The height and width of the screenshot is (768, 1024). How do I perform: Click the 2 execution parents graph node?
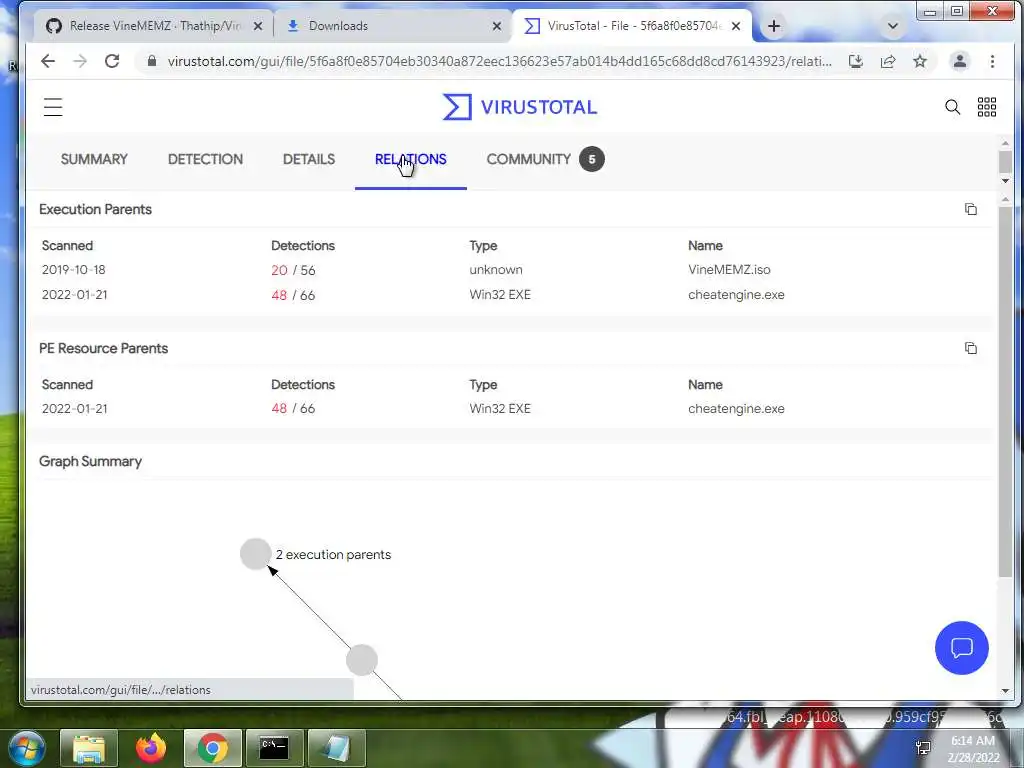coord(256,554)
